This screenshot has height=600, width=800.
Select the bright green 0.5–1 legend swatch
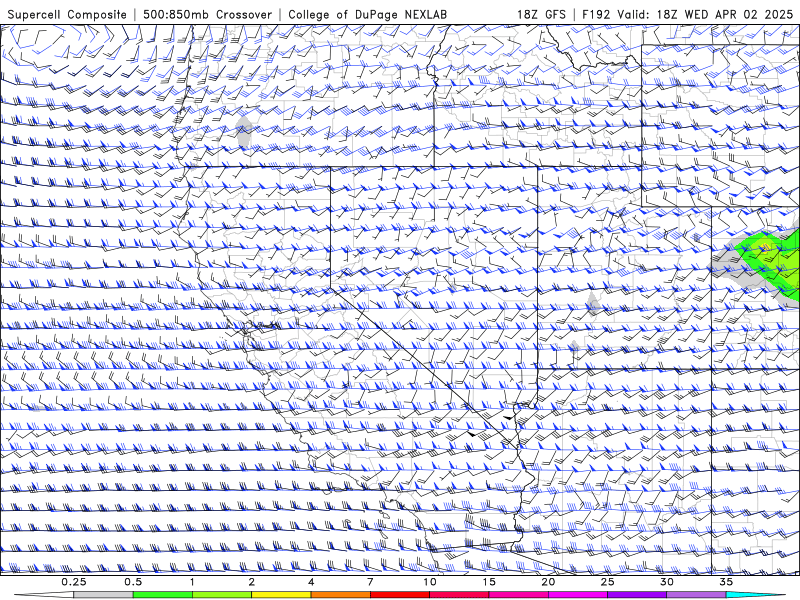coord(162,595)
